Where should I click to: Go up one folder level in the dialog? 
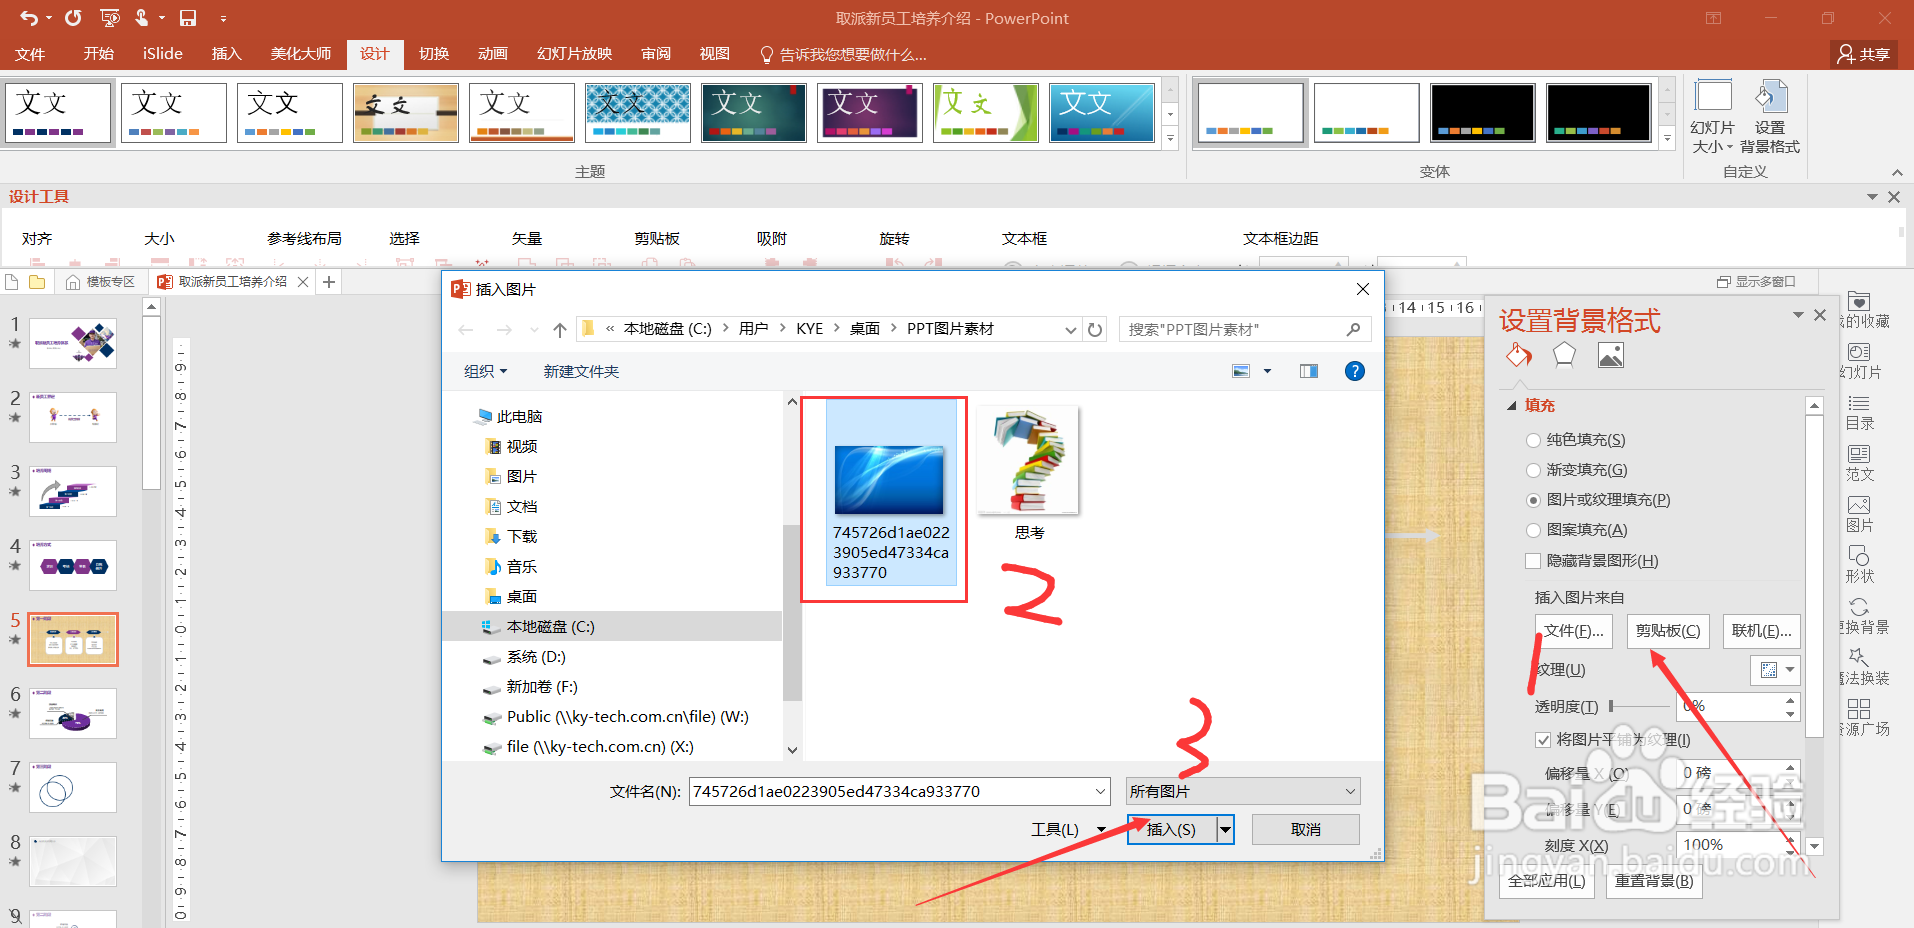(x=560, y=329)
